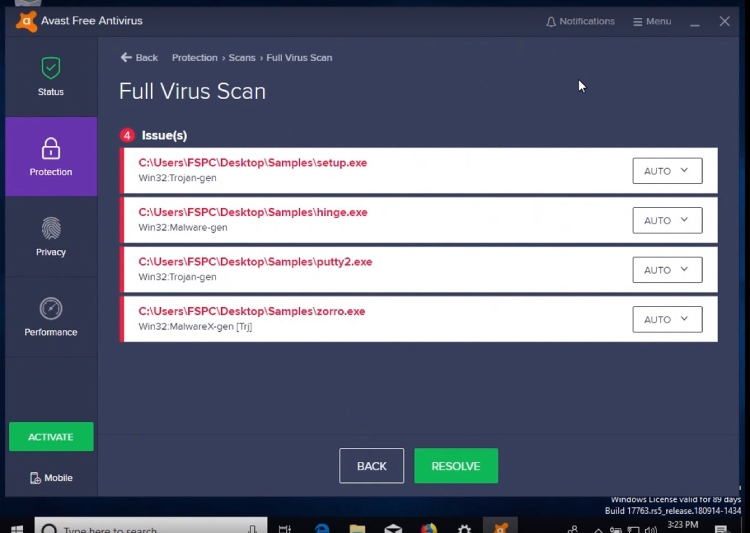Open the Status section in sidebar
750x533 pixels.
pos(51,77)
